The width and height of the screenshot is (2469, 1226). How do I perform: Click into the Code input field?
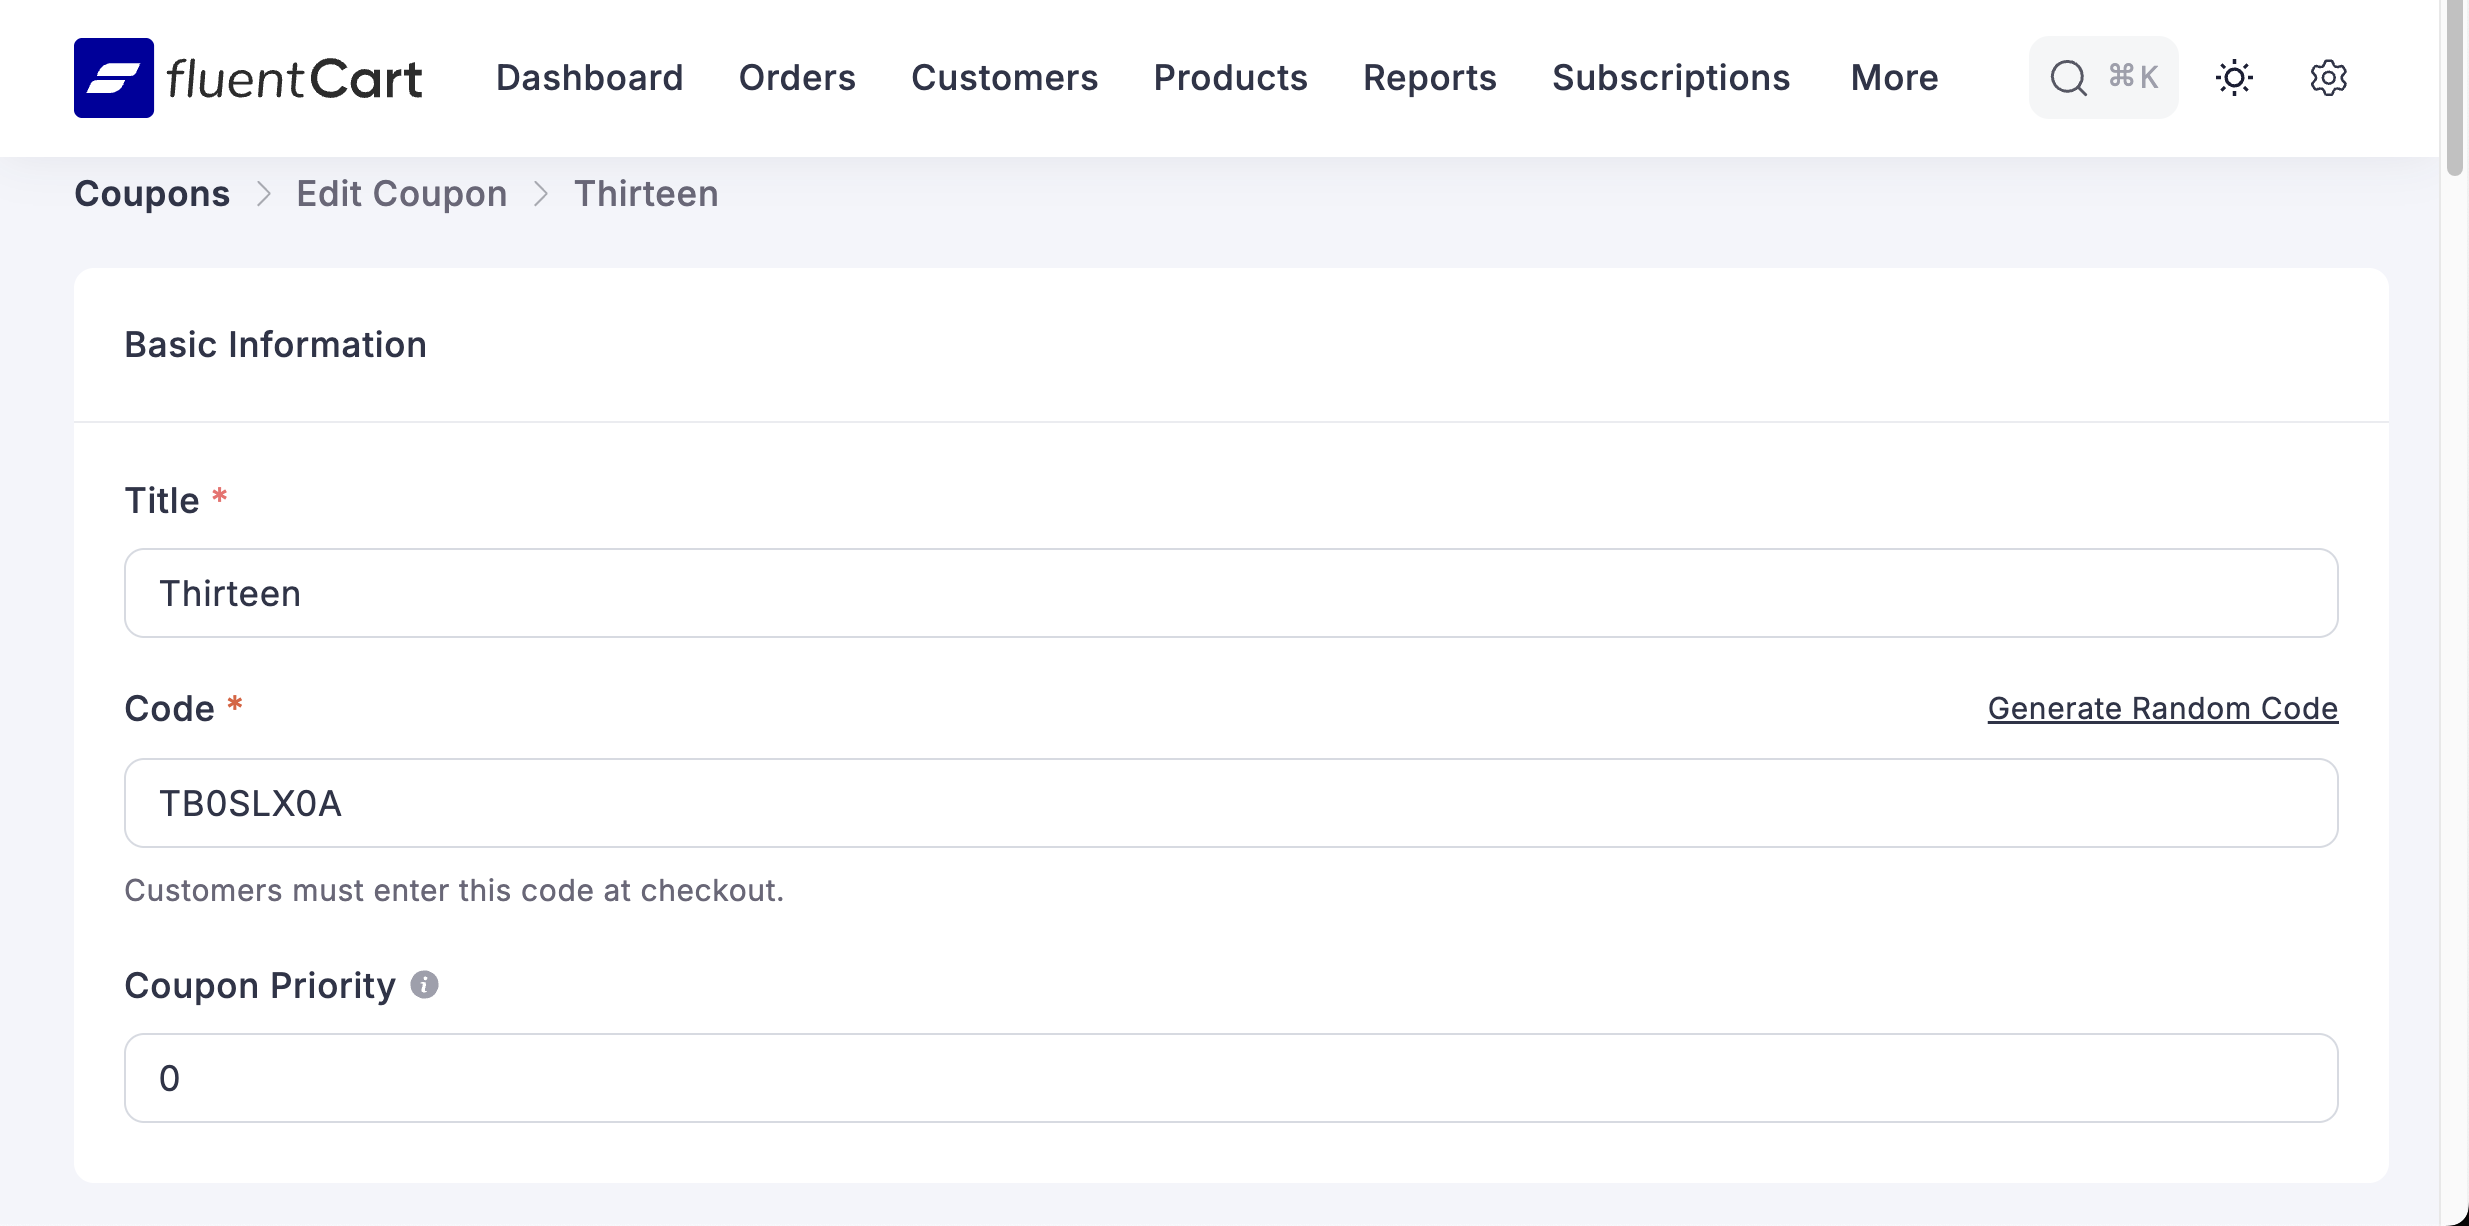tap(1230, 803)
